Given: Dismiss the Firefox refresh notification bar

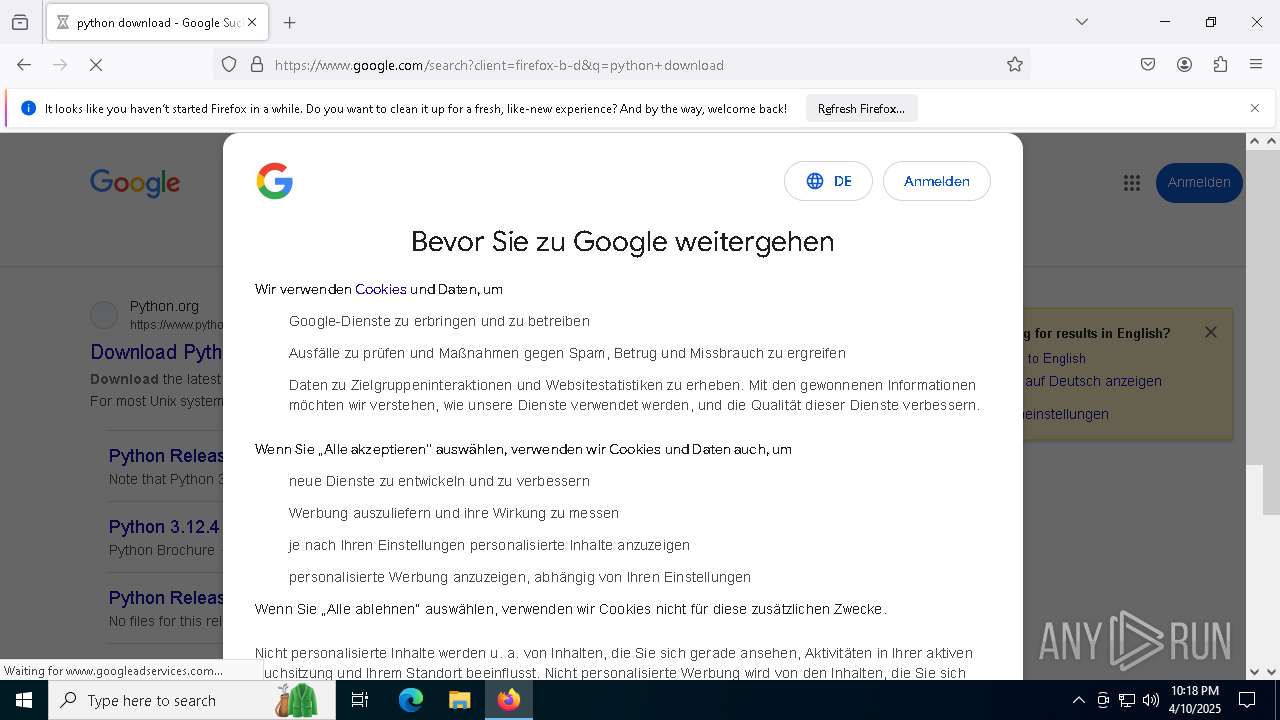Looking at the screenshot, I should 1255,108.
